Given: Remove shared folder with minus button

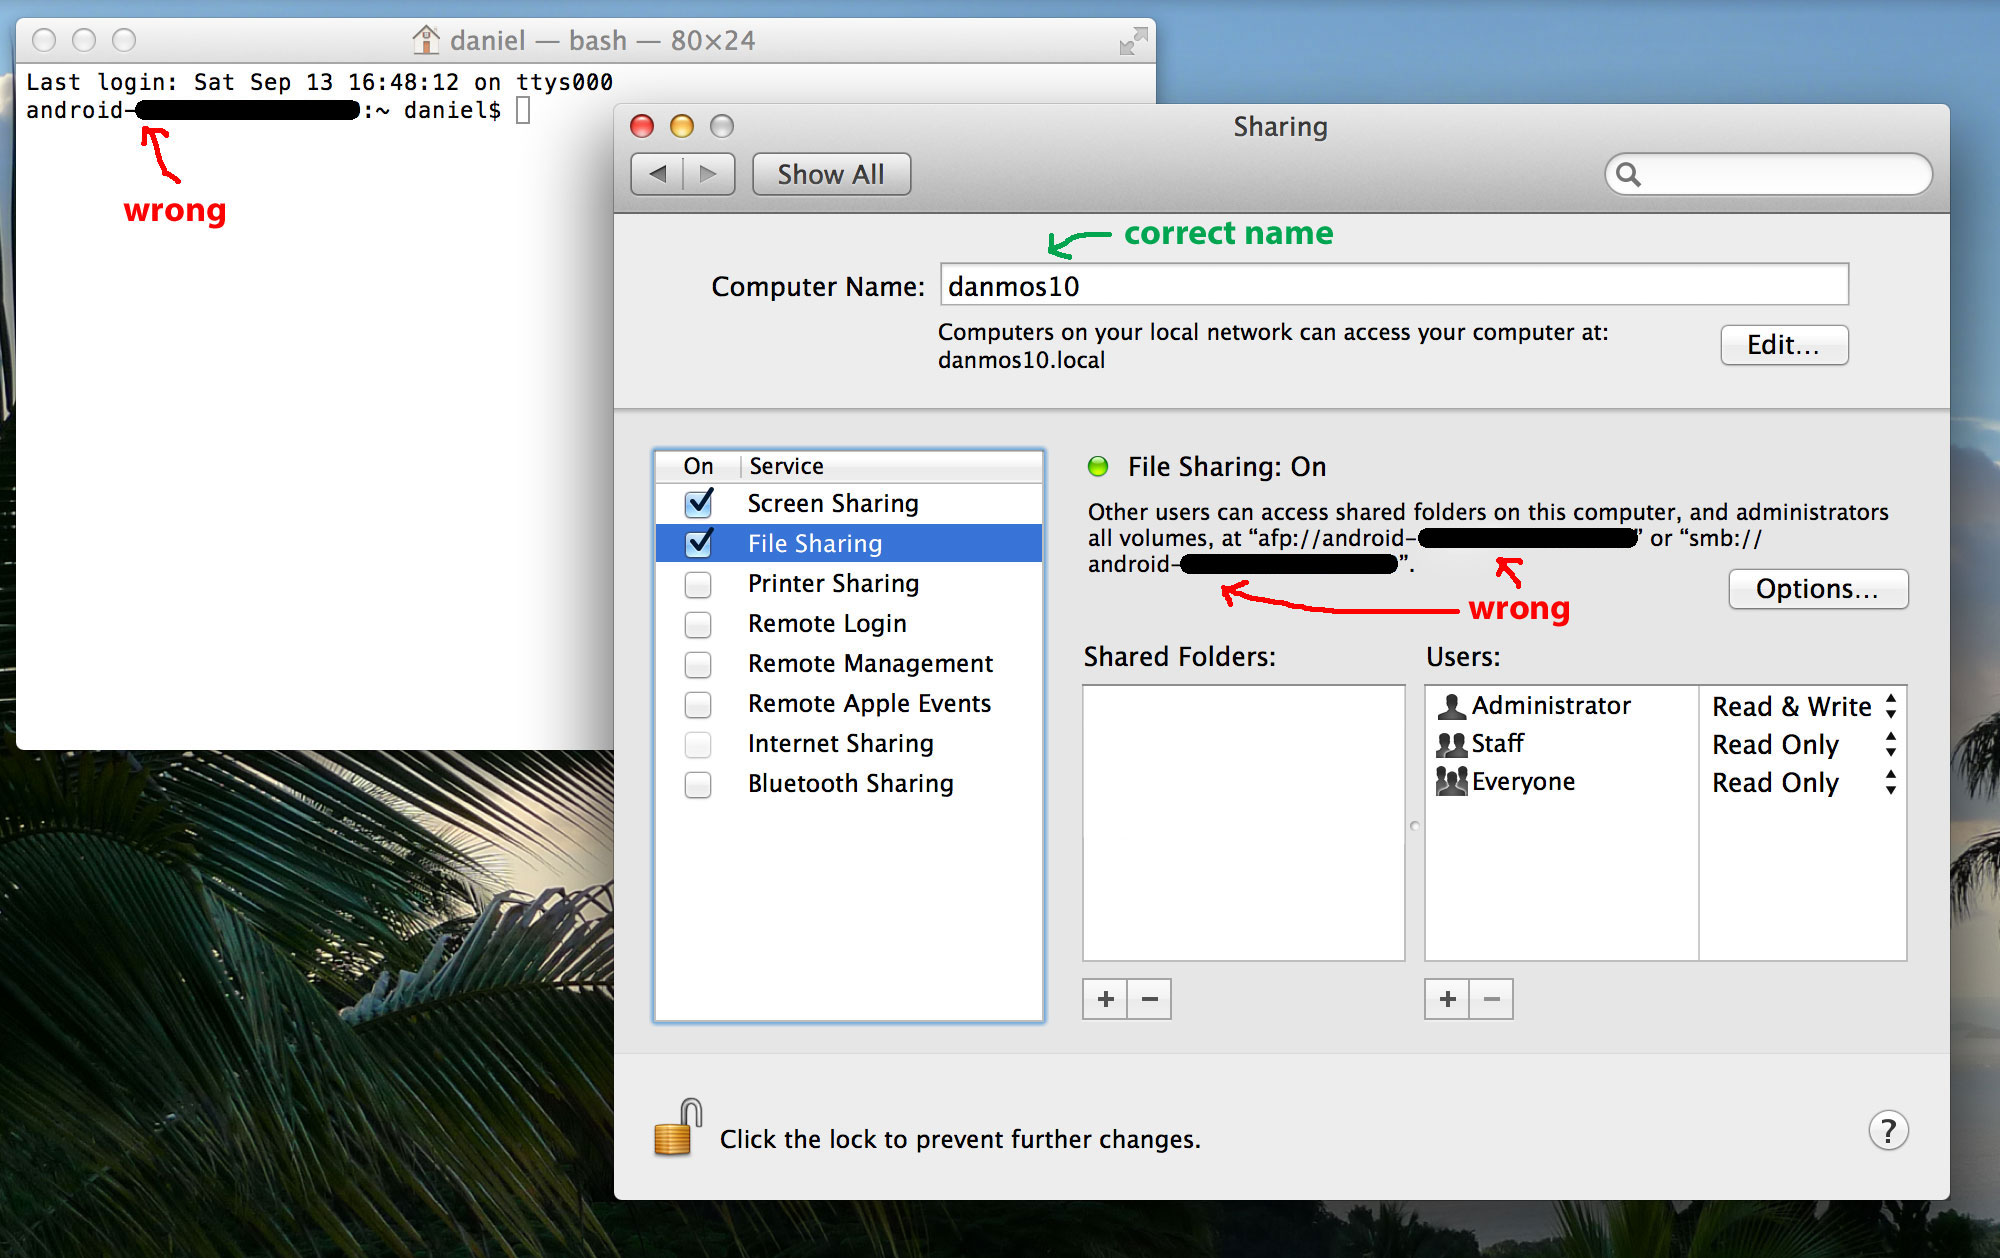Looking at the screenshot, I should point(1149,999).
